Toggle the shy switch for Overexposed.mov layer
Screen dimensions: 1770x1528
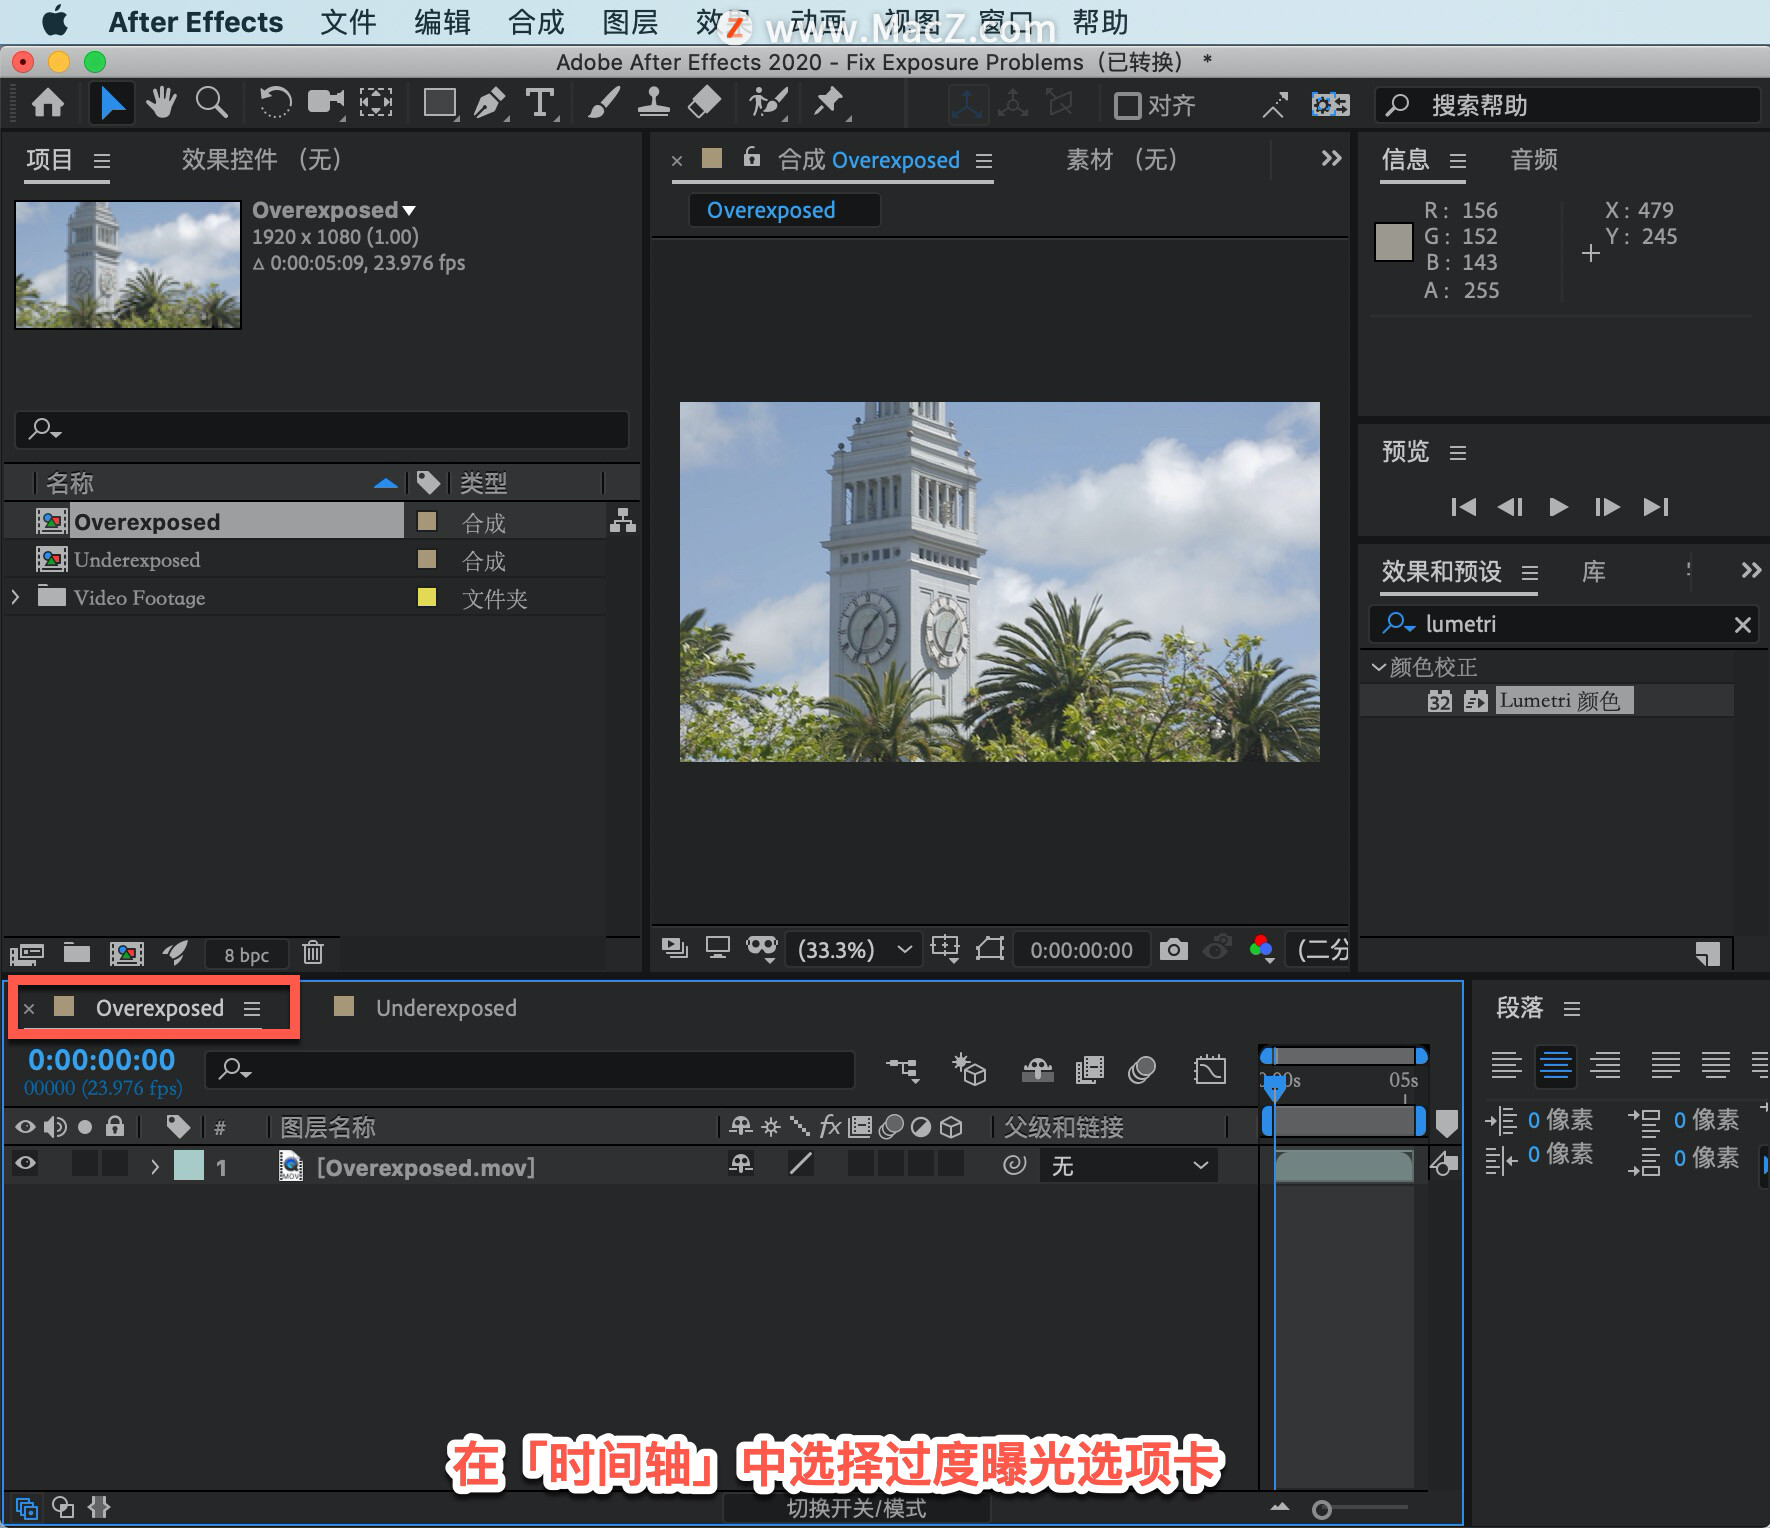click(x=741, y=1165)
